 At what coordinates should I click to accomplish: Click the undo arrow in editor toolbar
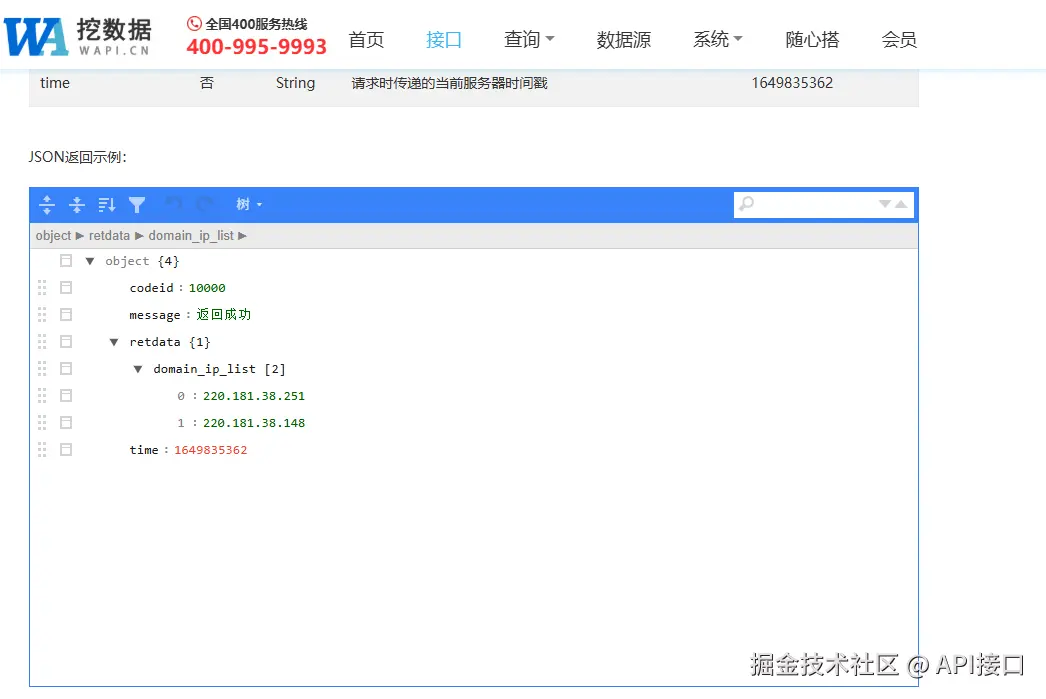[173, 204]
